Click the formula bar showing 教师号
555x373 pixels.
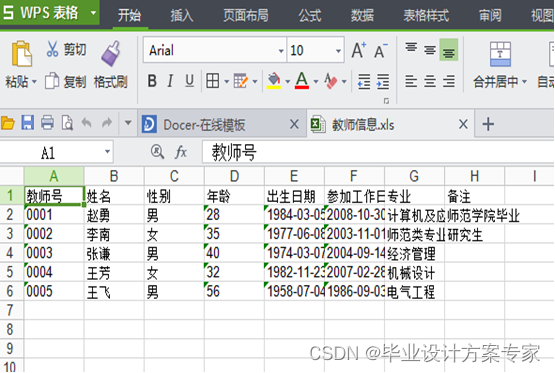(378, 152)
